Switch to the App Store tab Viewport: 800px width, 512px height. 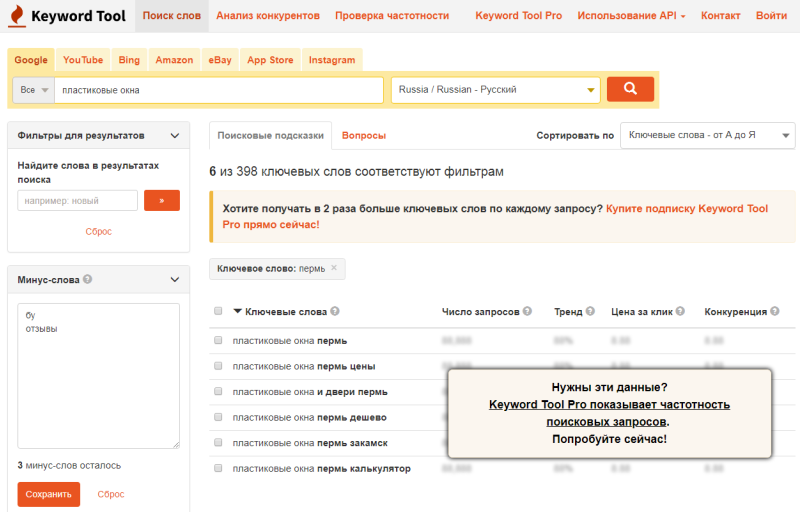(270, 60)
